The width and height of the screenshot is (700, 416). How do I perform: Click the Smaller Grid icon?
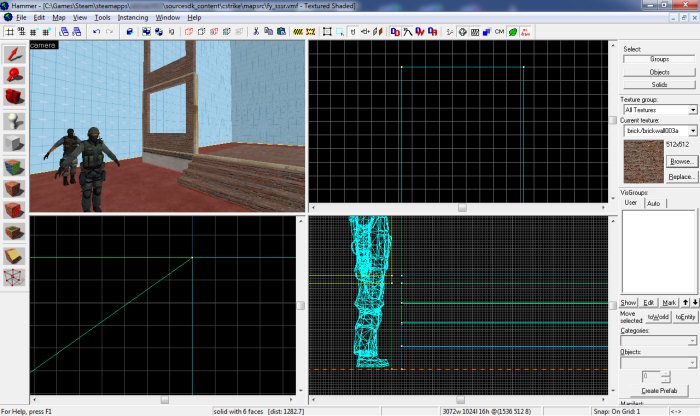pos(33,32)
